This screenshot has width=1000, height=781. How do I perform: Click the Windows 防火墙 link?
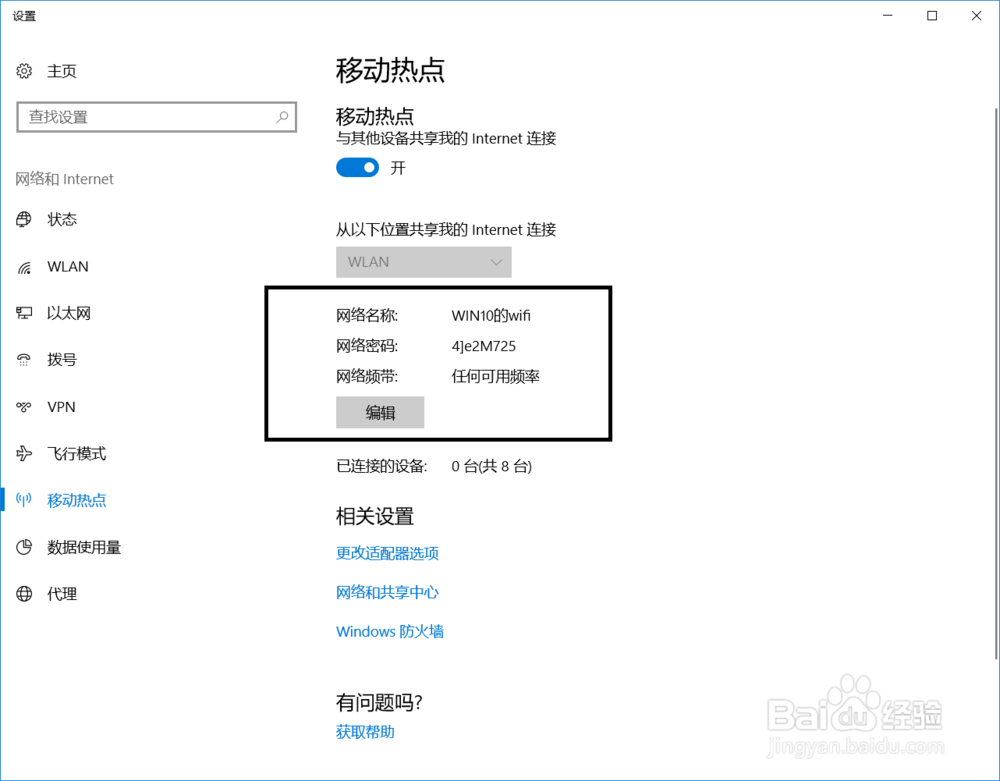point(390,631)
